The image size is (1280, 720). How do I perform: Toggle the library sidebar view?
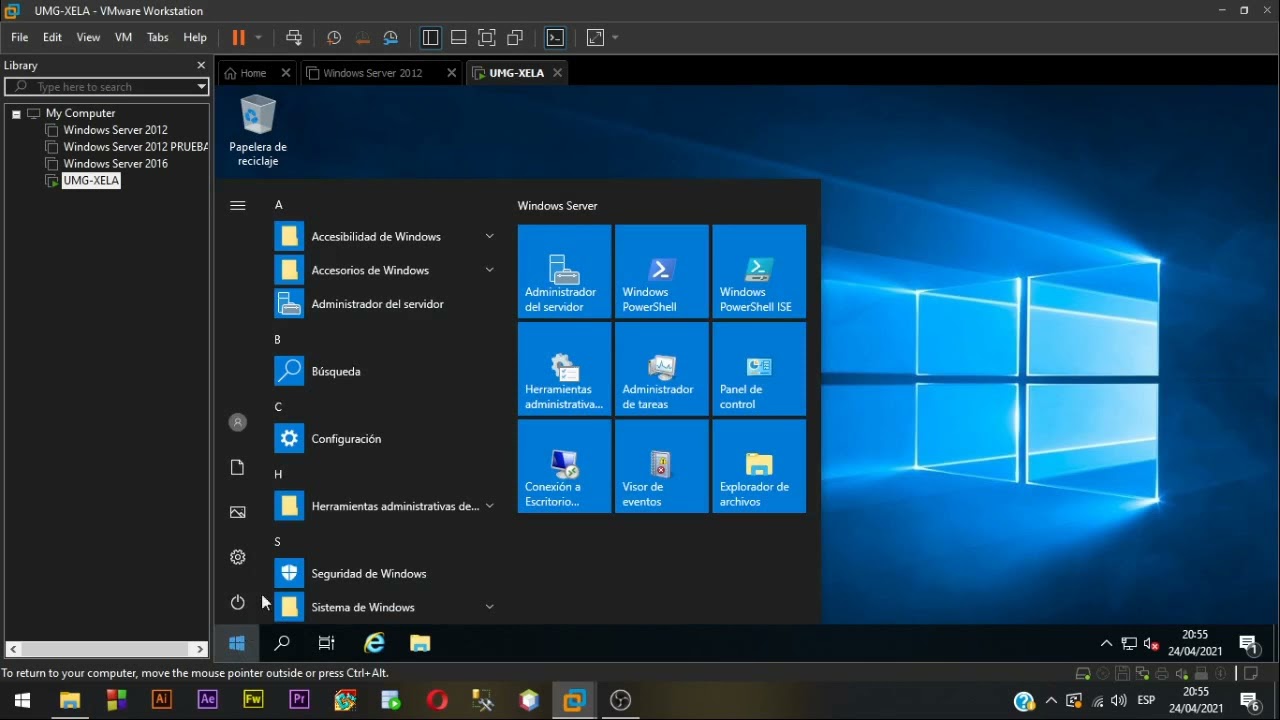click(431, 37)
